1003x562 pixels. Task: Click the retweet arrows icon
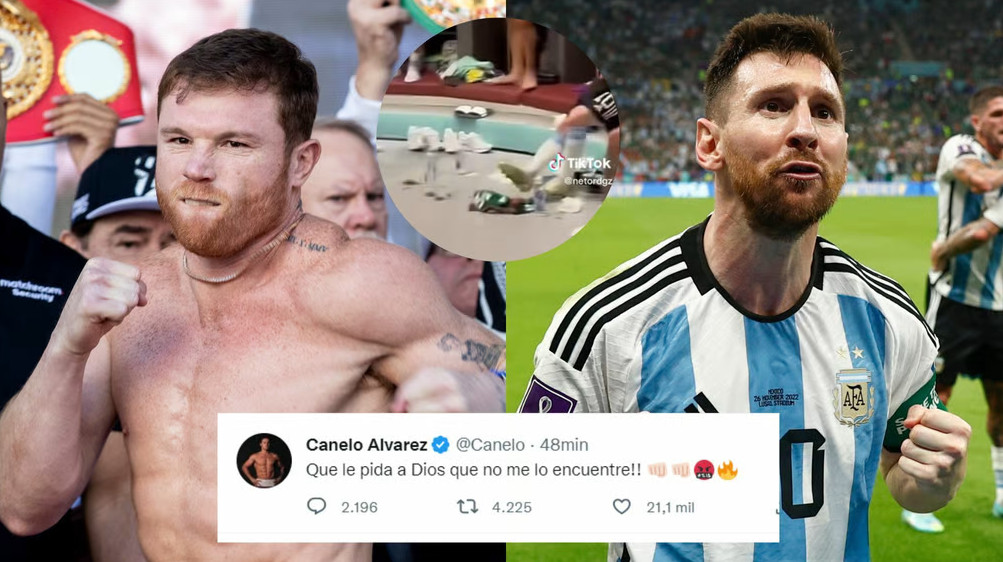(468, 506)
